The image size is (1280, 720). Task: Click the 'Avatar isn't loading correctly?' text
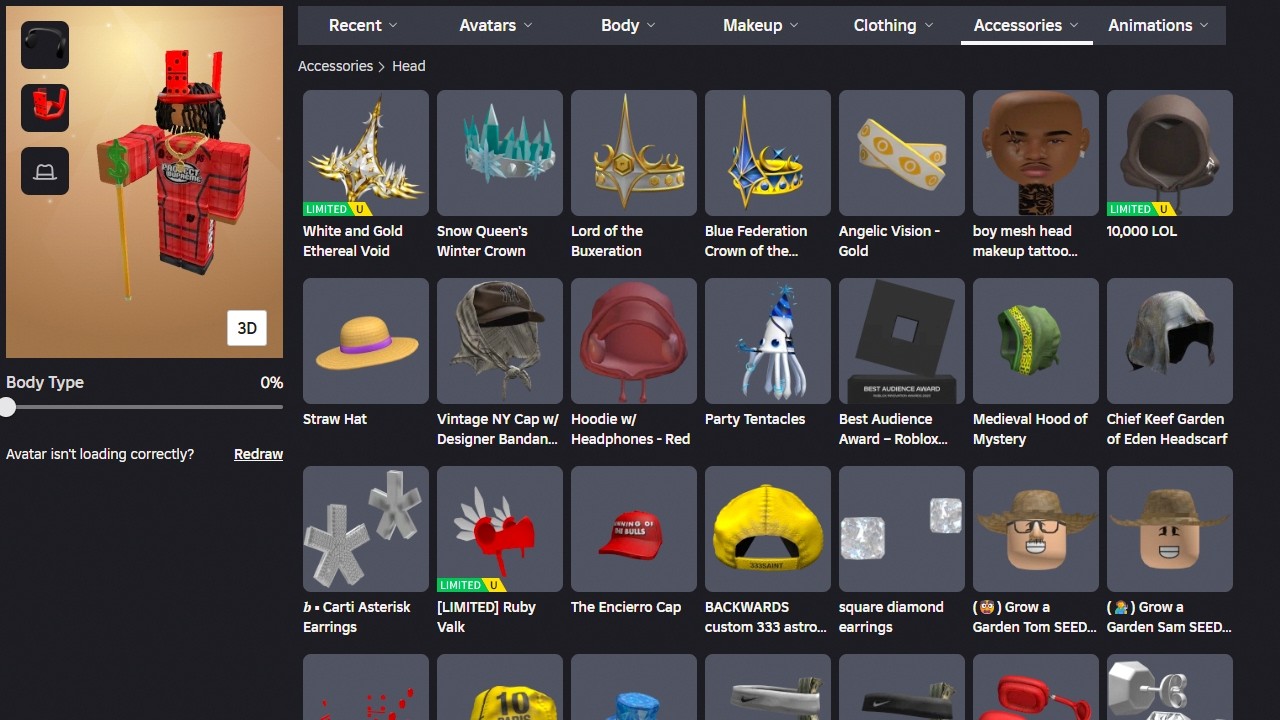click(100, 454)
